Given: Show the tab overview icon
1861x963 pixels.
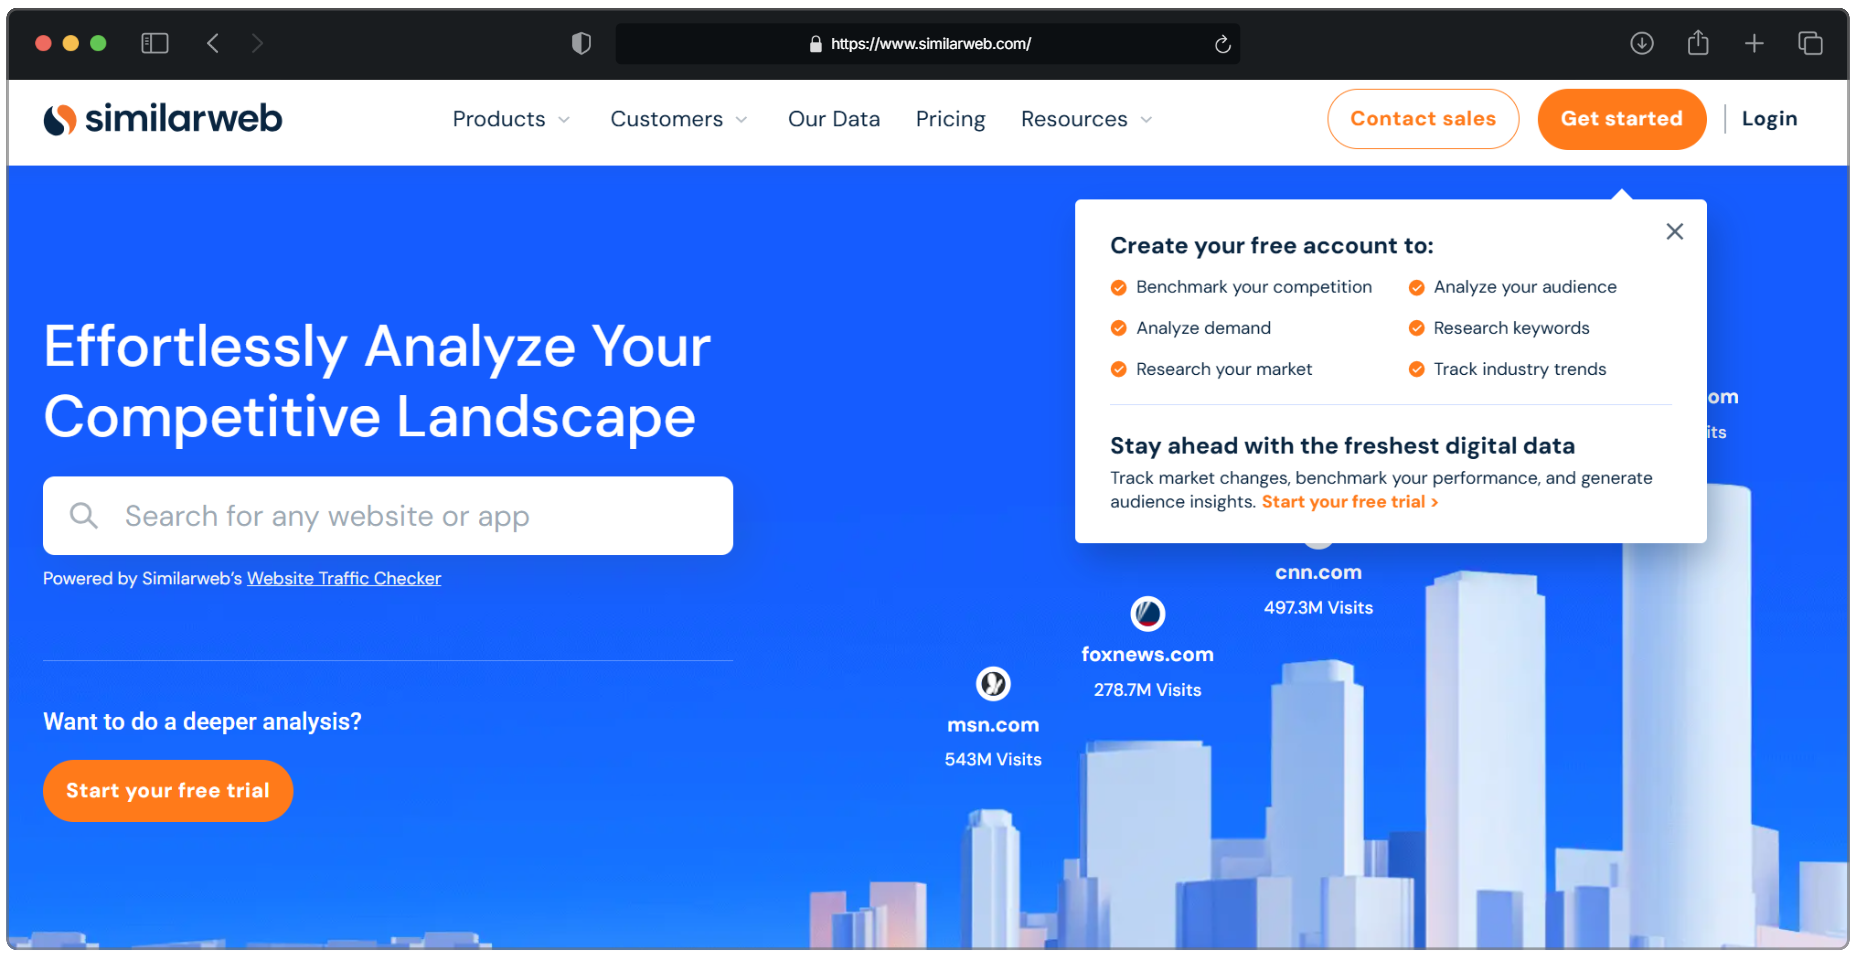Looking at the screenshot, I should click(1810, 43).
